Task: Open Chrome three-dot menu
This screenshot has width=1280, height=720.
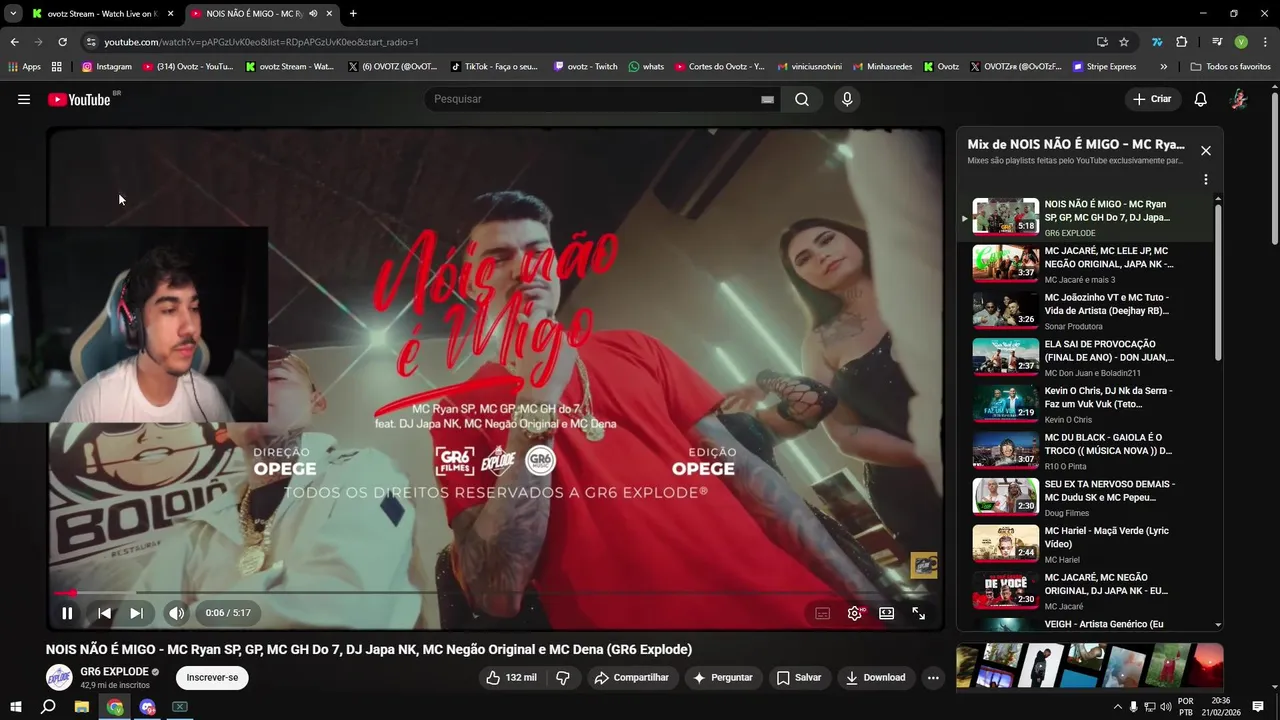Action: [1264, 42]
